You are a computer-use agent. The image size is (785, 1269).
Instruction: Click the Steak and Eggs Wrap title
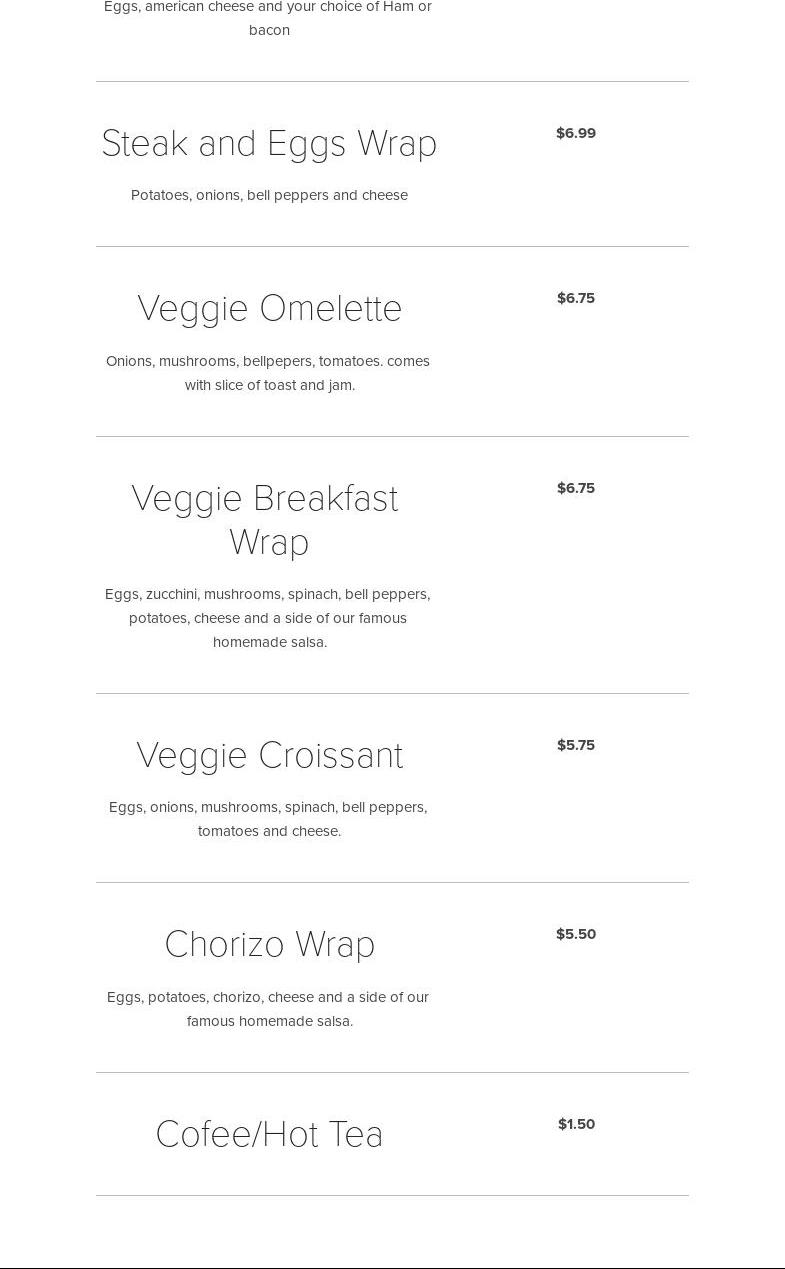click(x=269, y=144)
